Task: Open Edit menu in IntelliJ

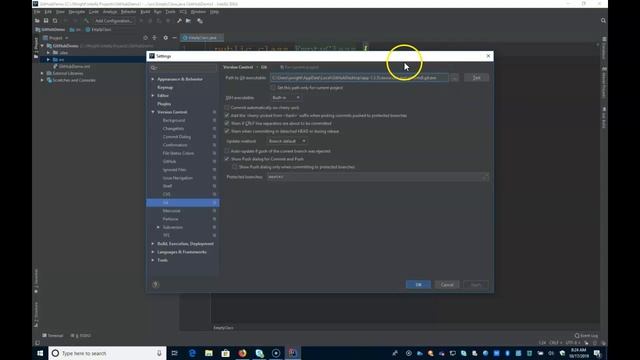Action: [x=48, y=12]
